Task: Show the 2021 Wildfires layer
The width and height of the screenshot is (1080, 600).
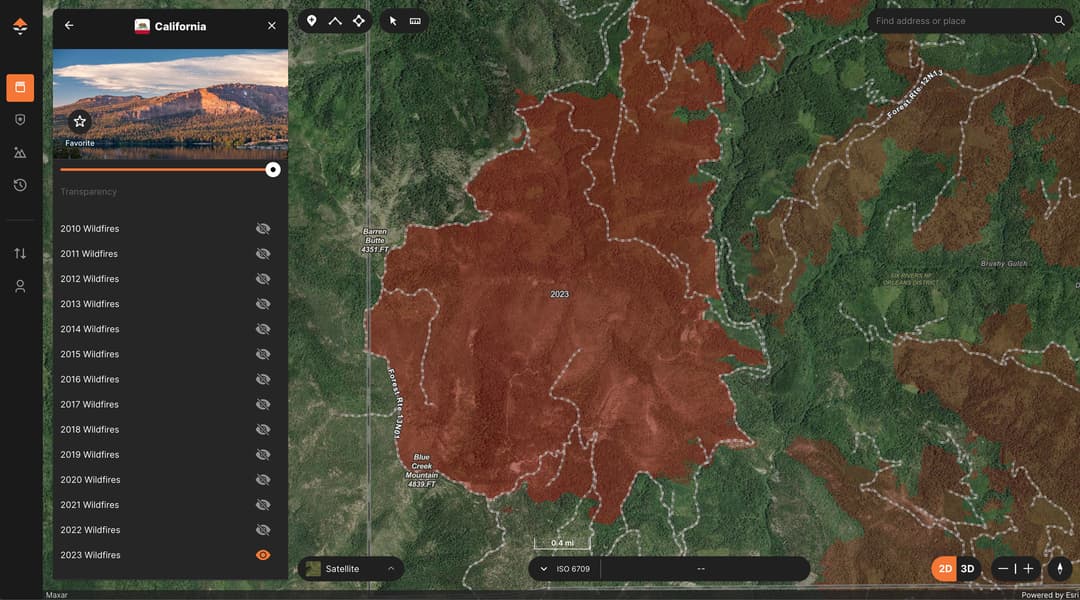Action: [263, 505]
